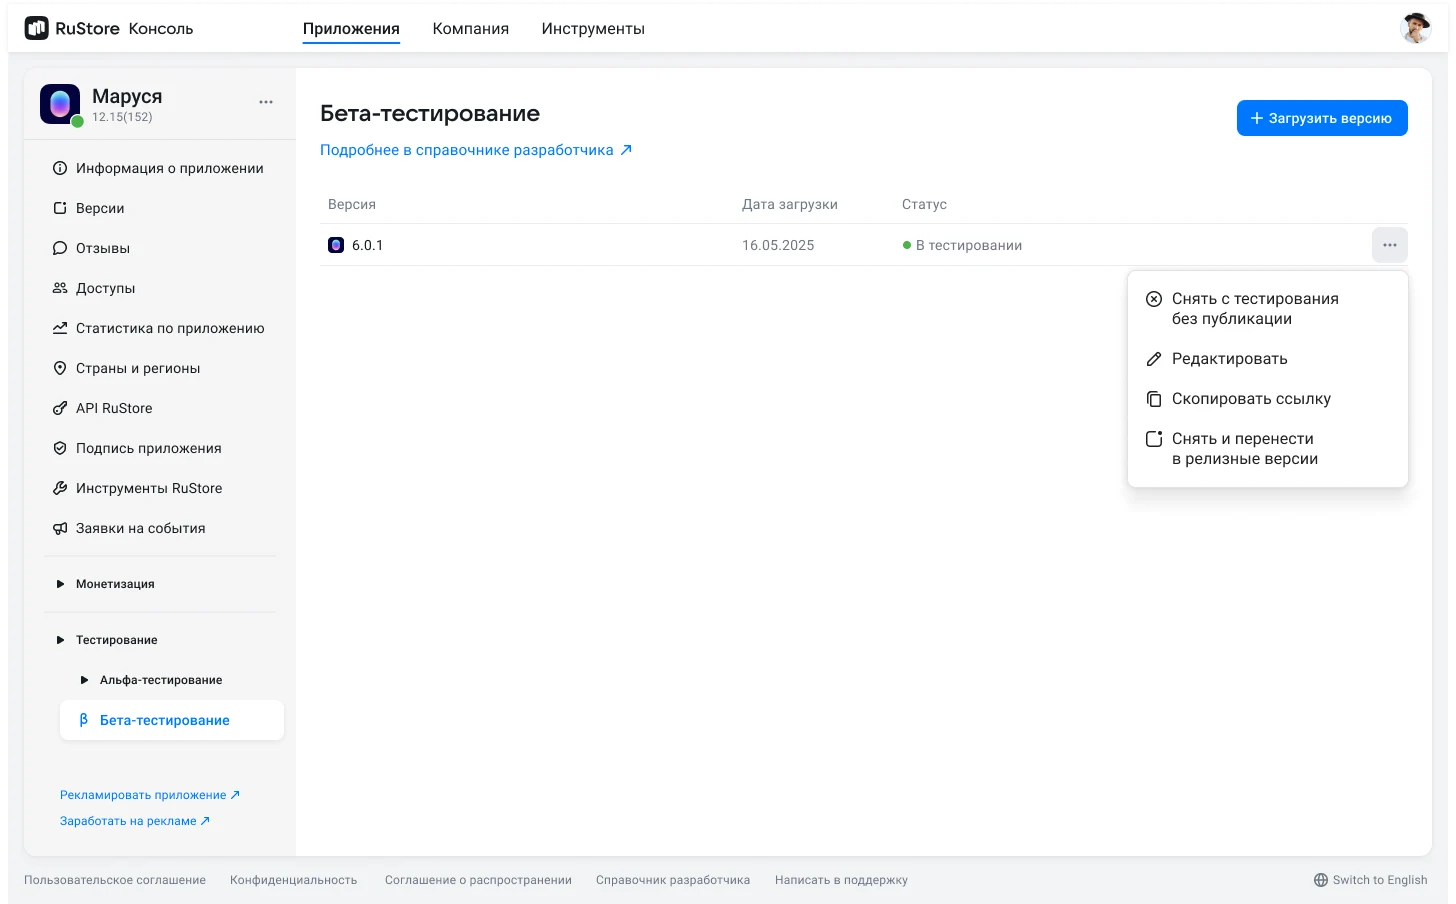Click the icon for Снять и перенести в релизные версии

coord(1154,439)
